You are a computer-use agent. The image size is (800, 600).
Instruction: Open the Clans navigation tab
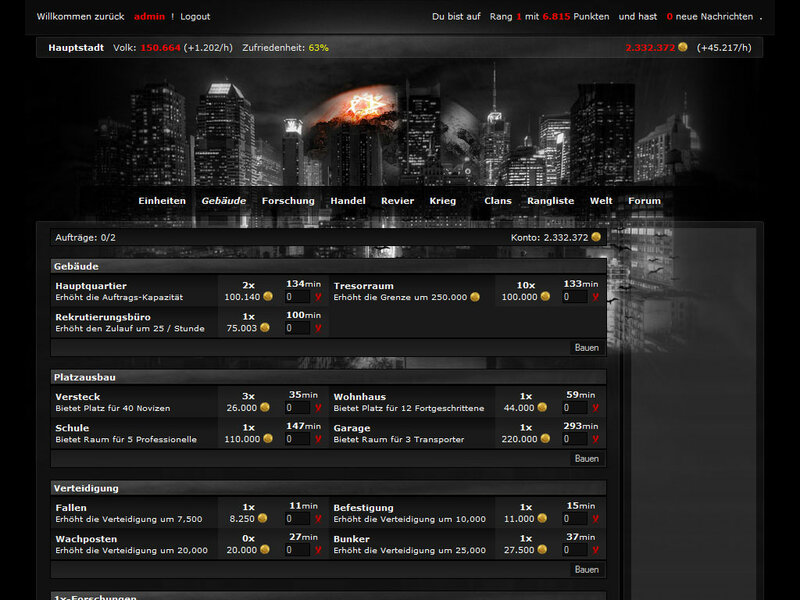pyautogui.click(x=497, y=200)
